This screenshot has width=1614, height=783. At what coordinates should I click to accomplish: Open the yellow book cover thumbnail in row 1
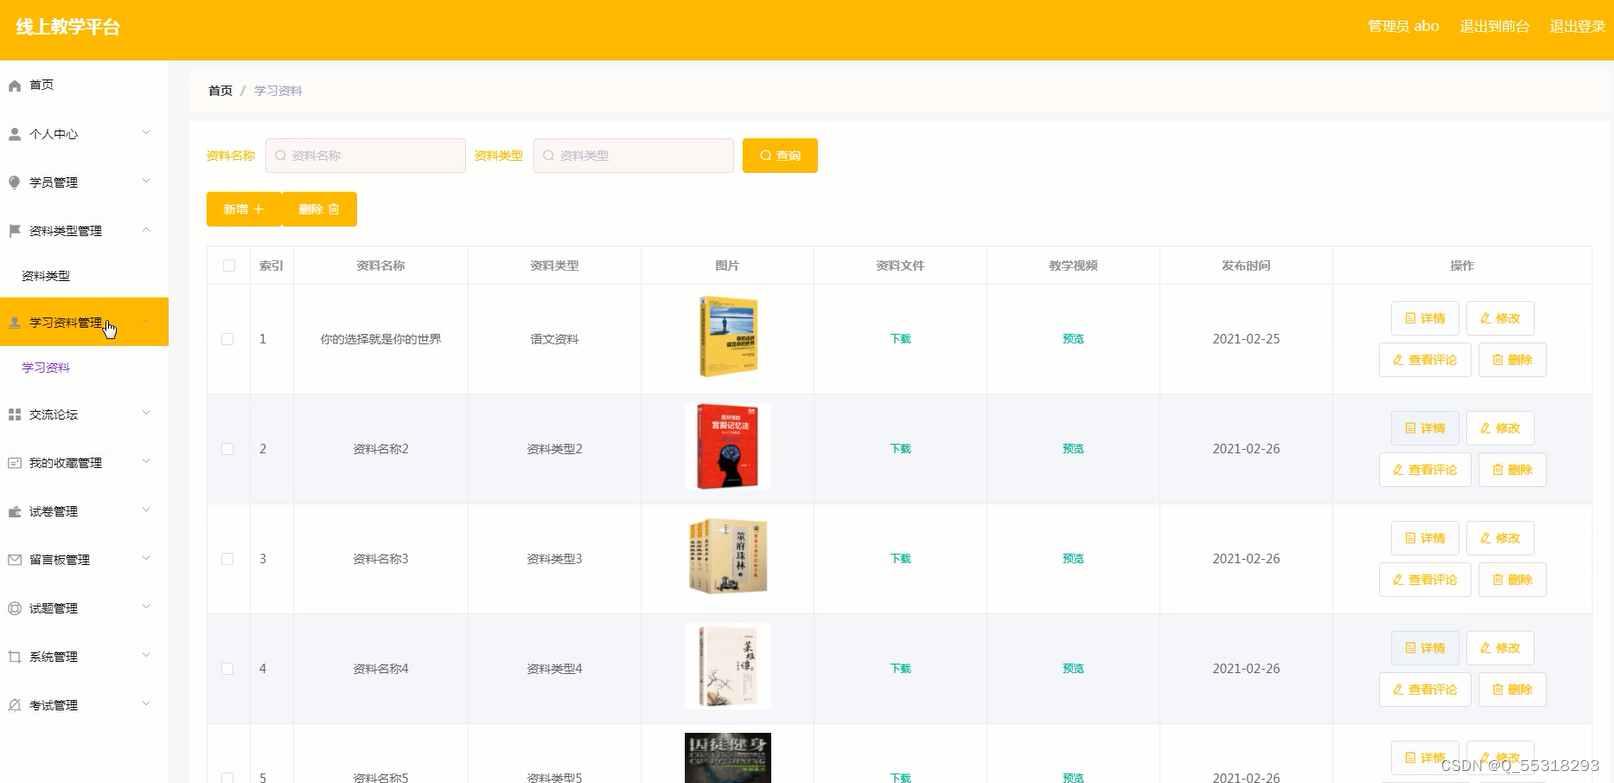[x=728, y=337]
